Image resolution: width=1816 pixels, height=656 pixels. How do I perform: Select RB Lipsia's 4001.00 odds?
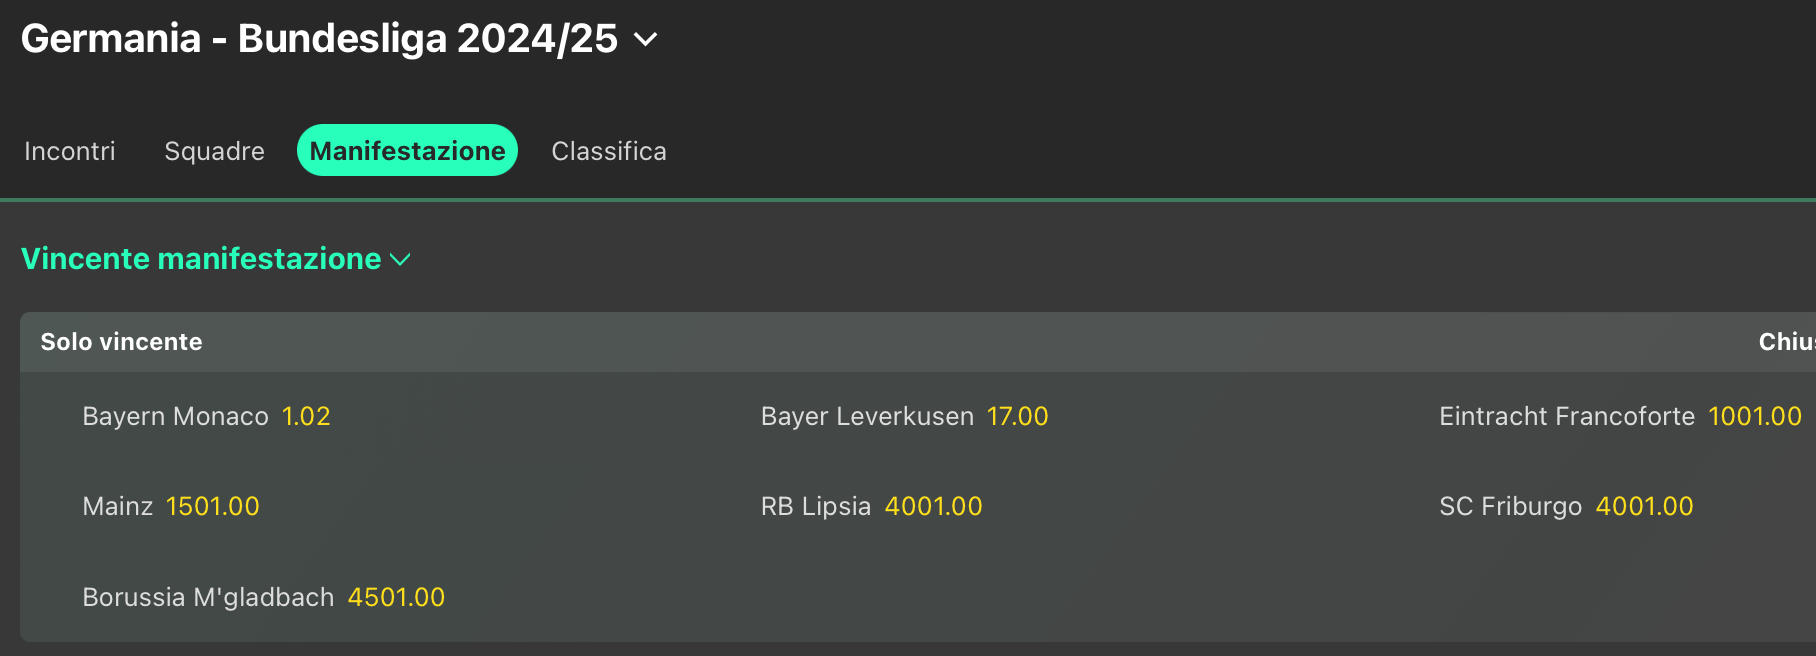pos(933,507)
